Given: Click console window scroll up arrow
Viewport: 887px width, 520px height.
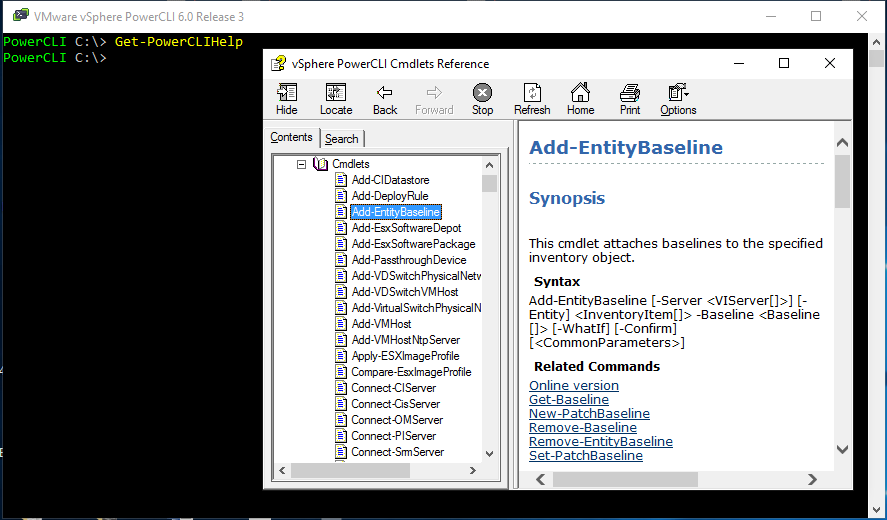Looking at the screenshot, I should pos(876,41).
